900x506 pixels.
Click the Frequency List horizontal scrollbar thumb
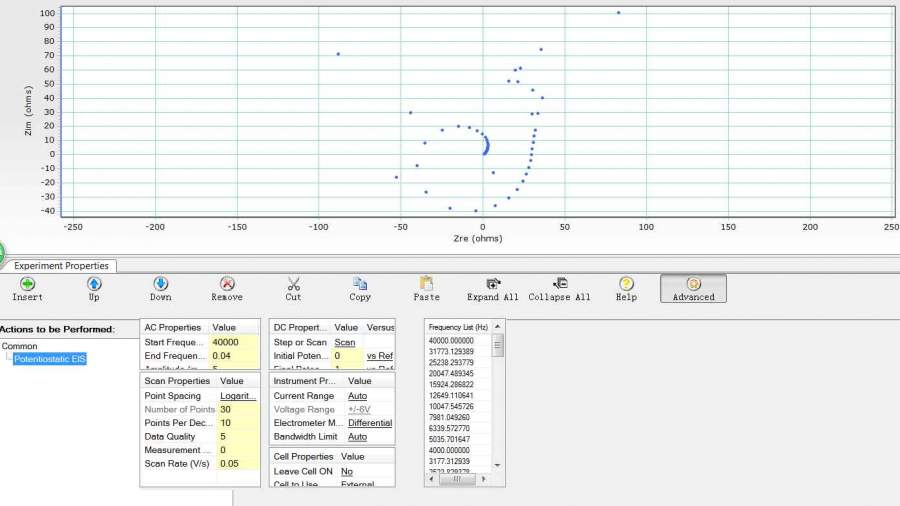(457, 478)
